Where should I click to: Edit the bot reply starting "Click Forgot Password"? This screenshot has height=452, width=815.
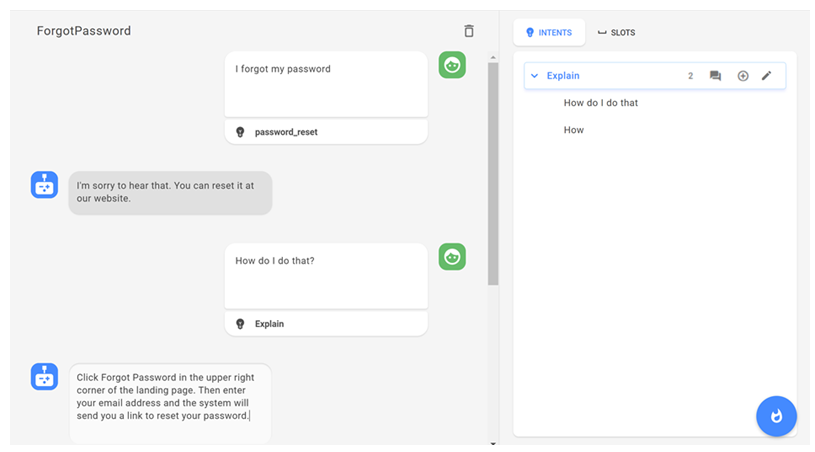point(170,403)
